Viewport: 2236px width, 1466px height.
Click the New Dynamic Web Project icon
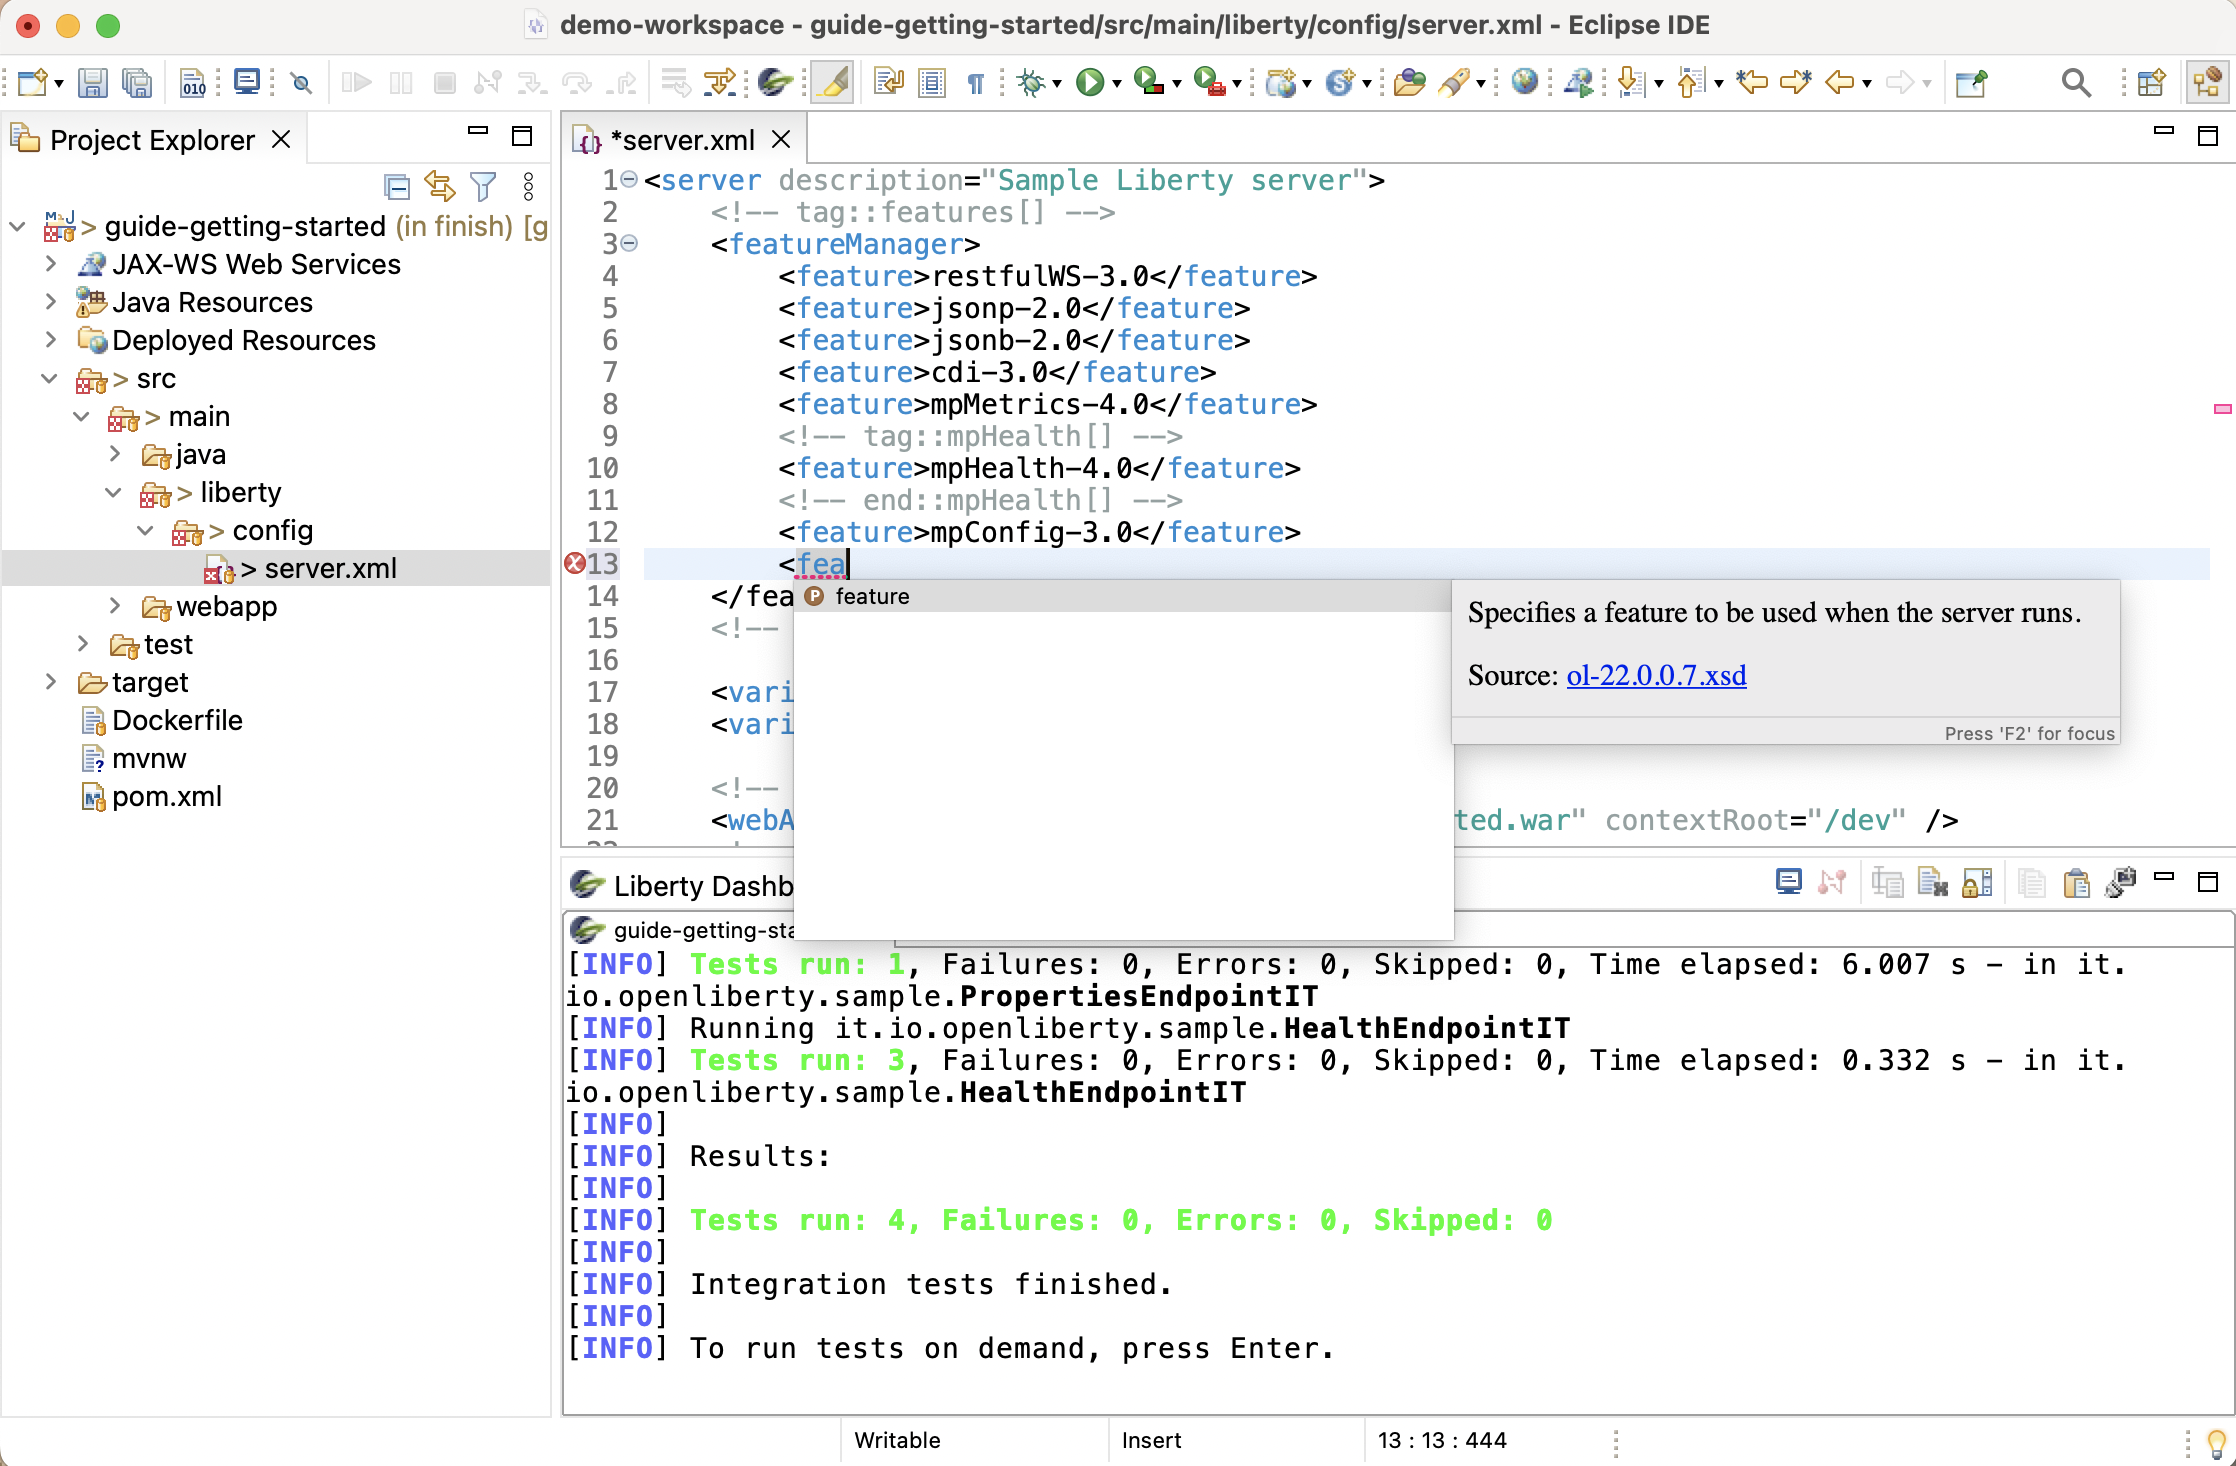[1281, 82]
